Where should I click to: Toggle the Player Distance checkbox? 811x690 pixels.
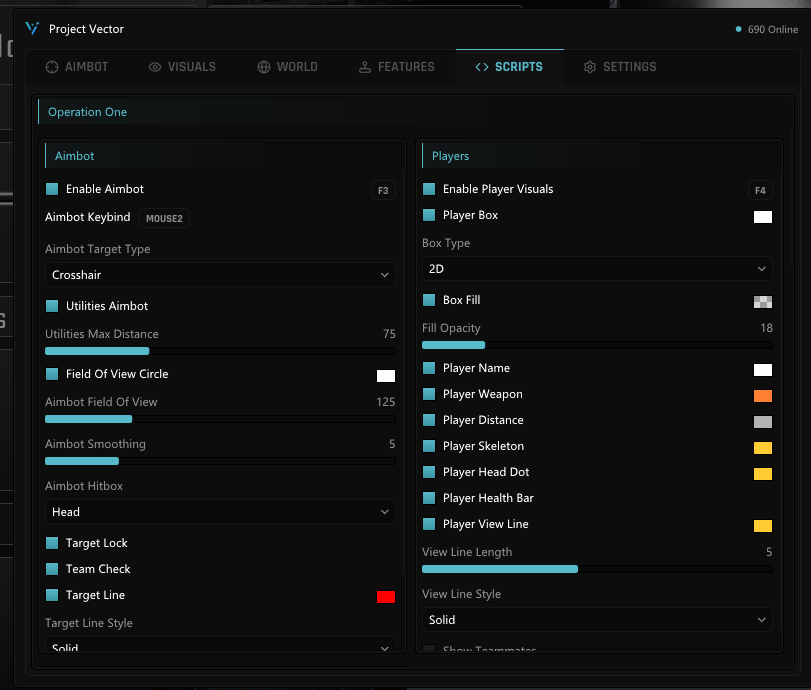tap(429, 420)
